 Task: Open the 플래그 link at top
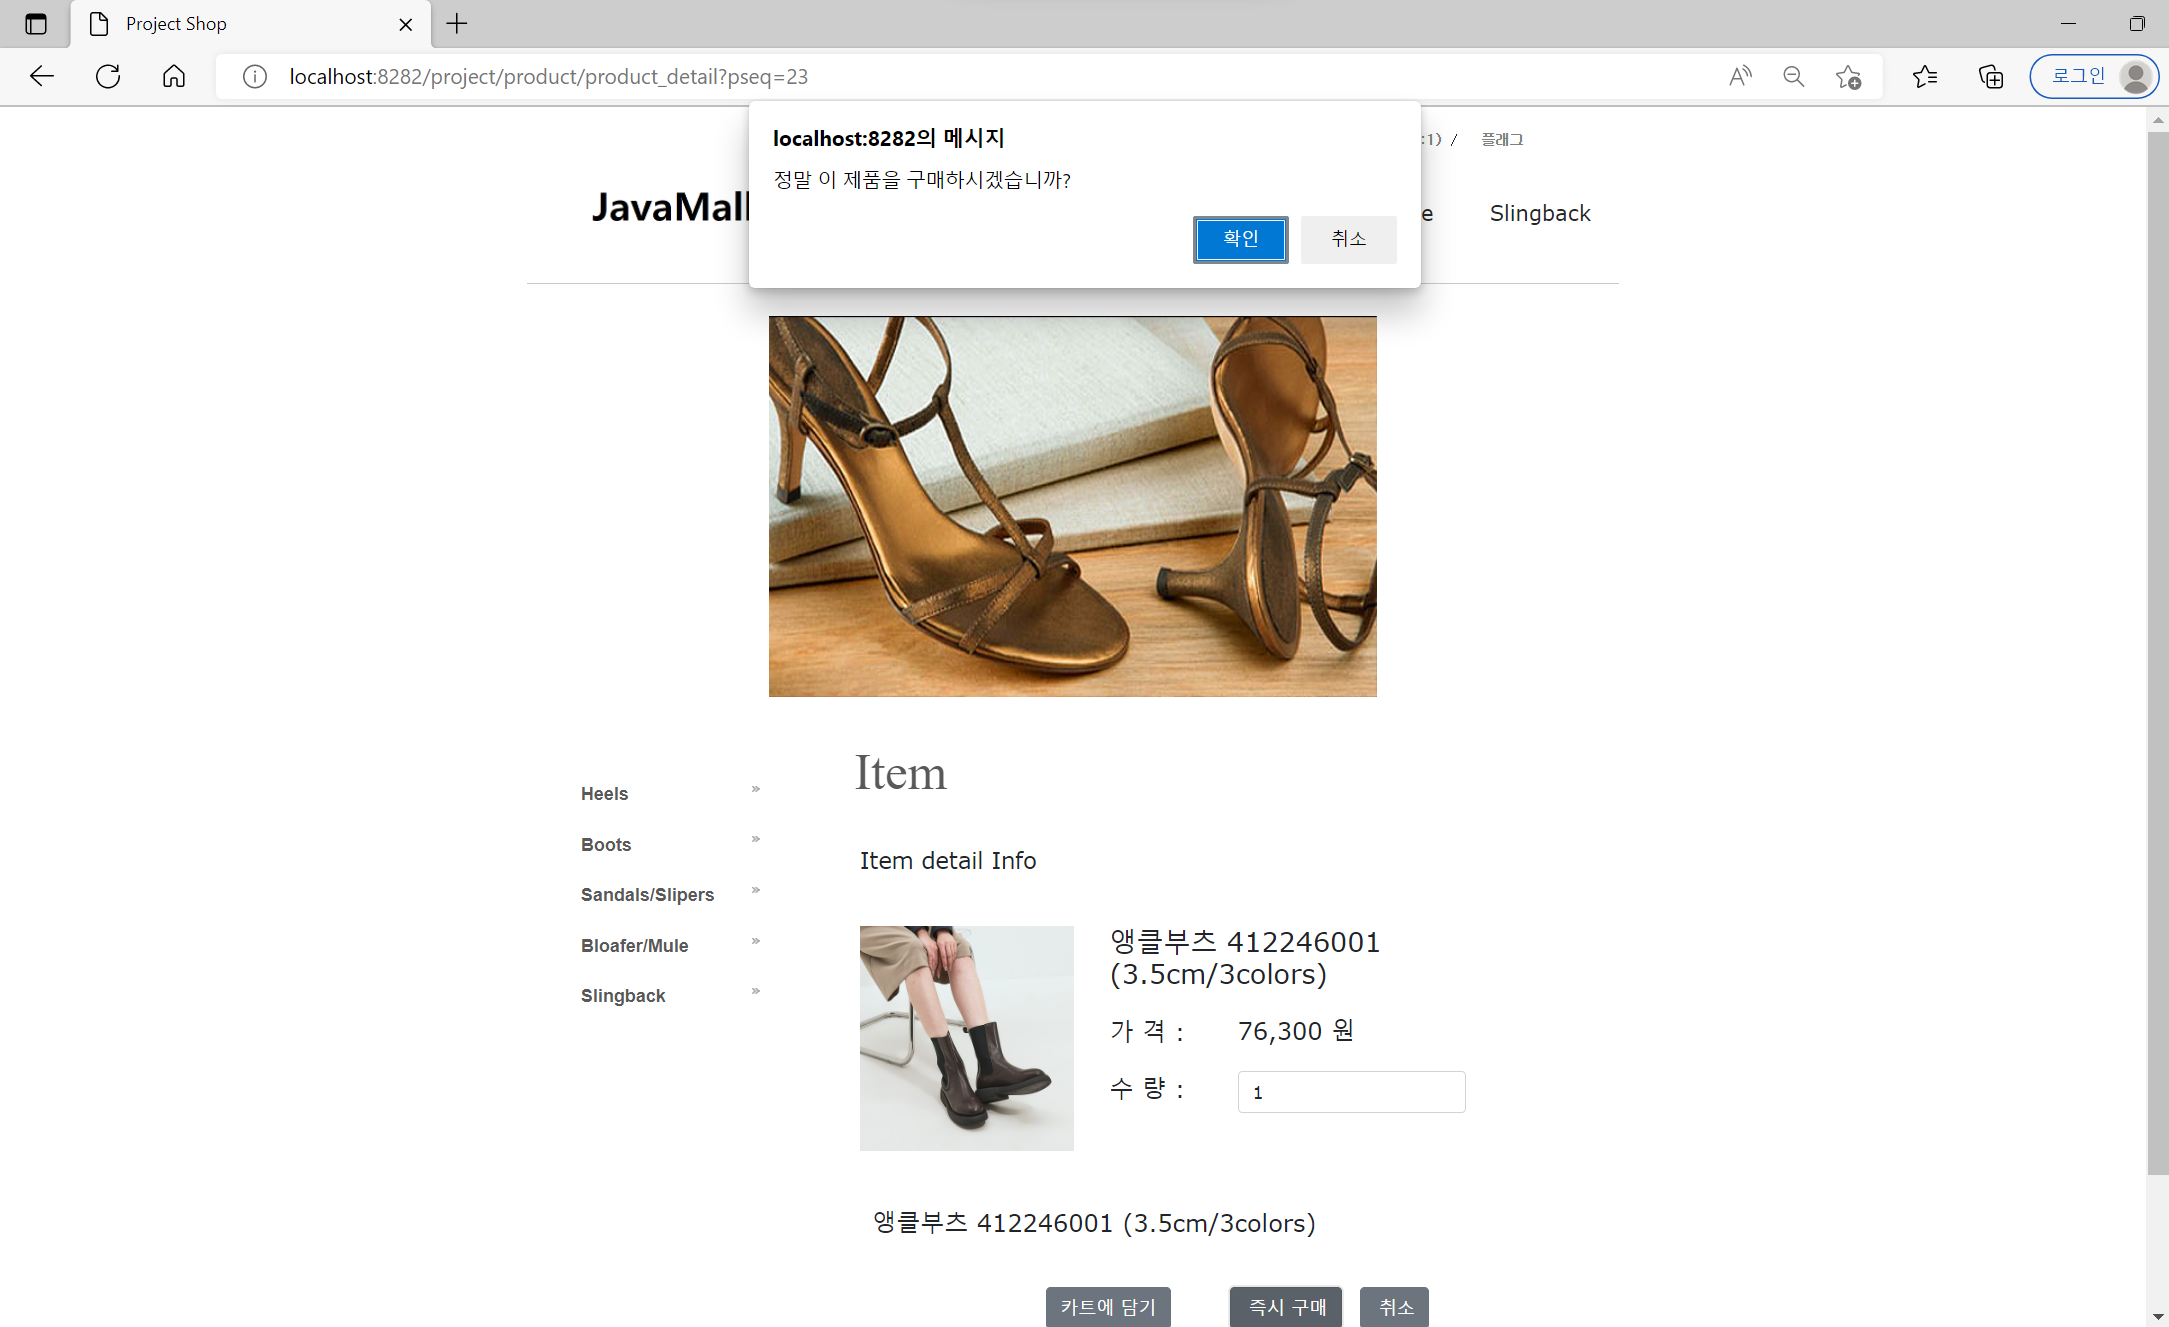(1502, 139)
